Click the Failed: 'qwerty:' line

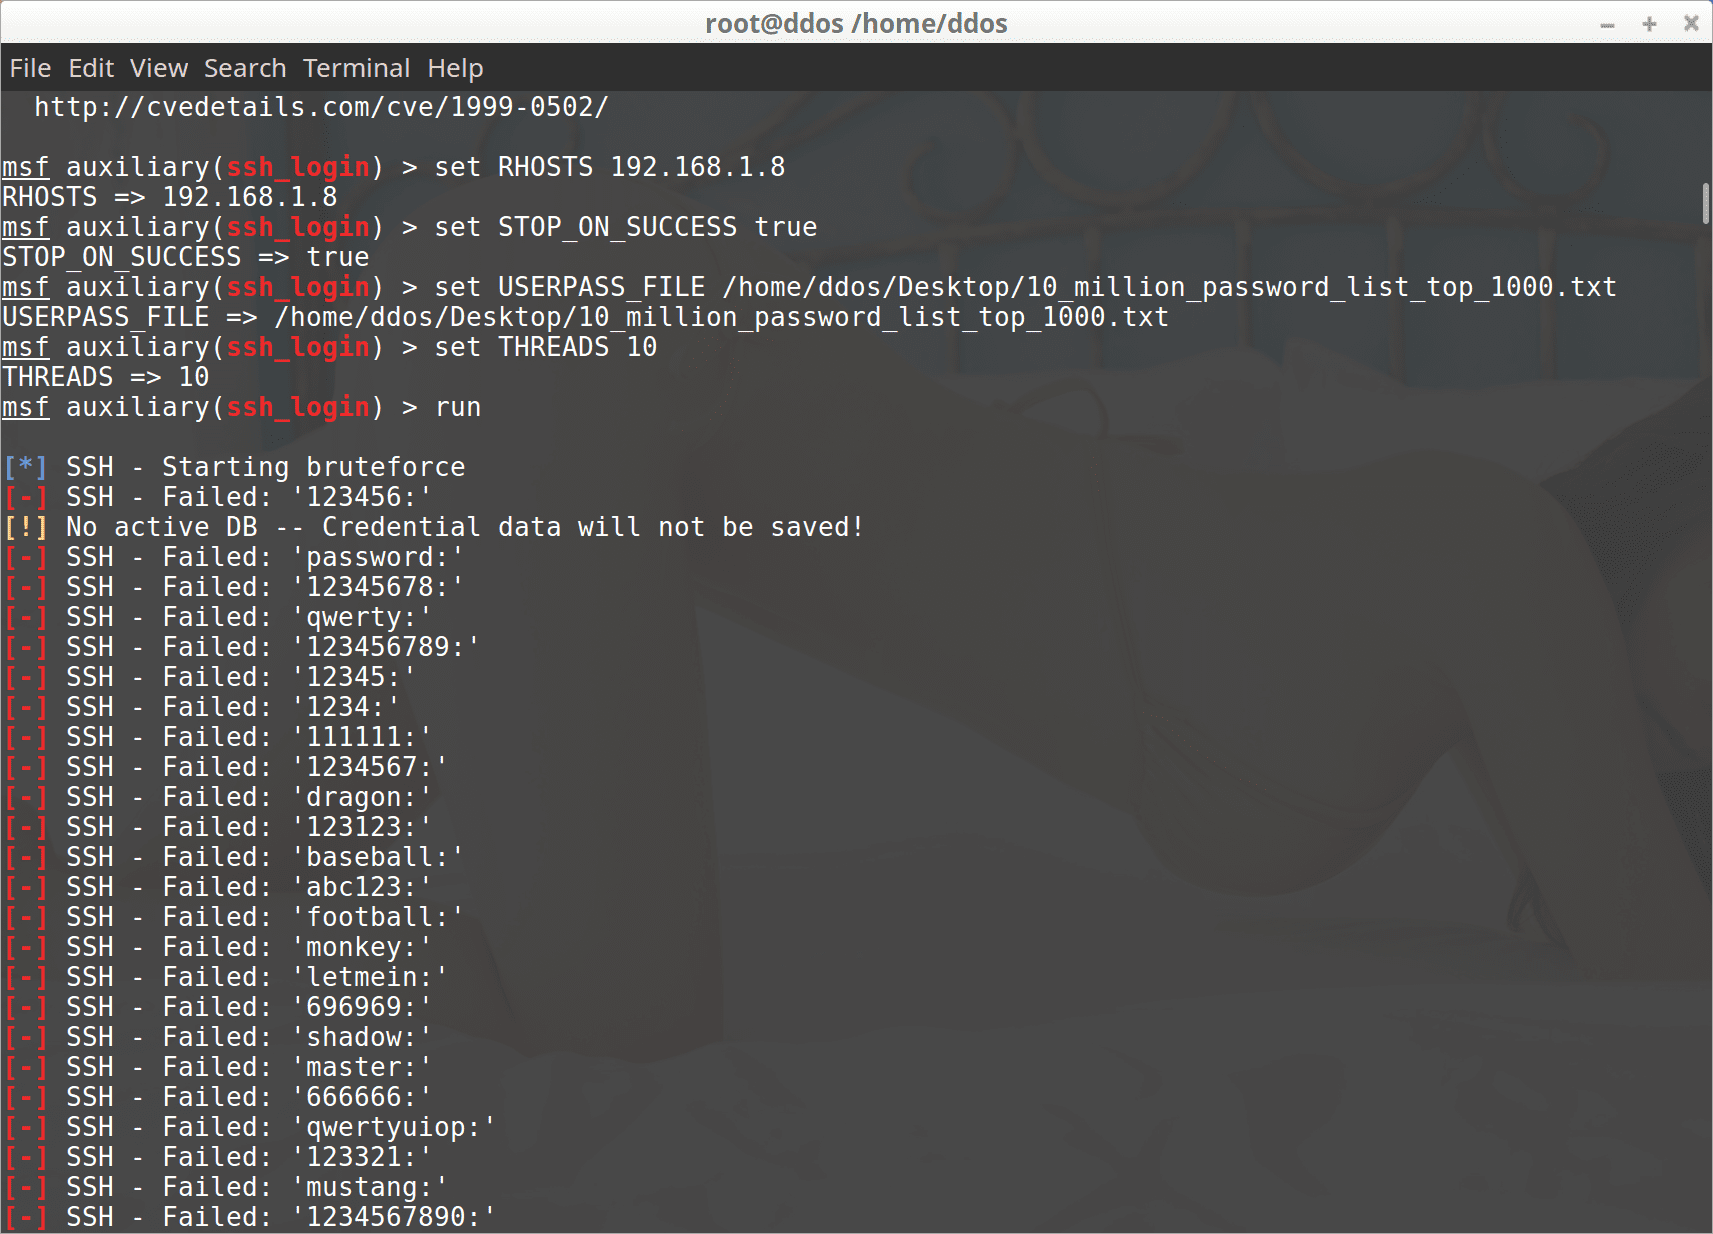pos(218,617)
